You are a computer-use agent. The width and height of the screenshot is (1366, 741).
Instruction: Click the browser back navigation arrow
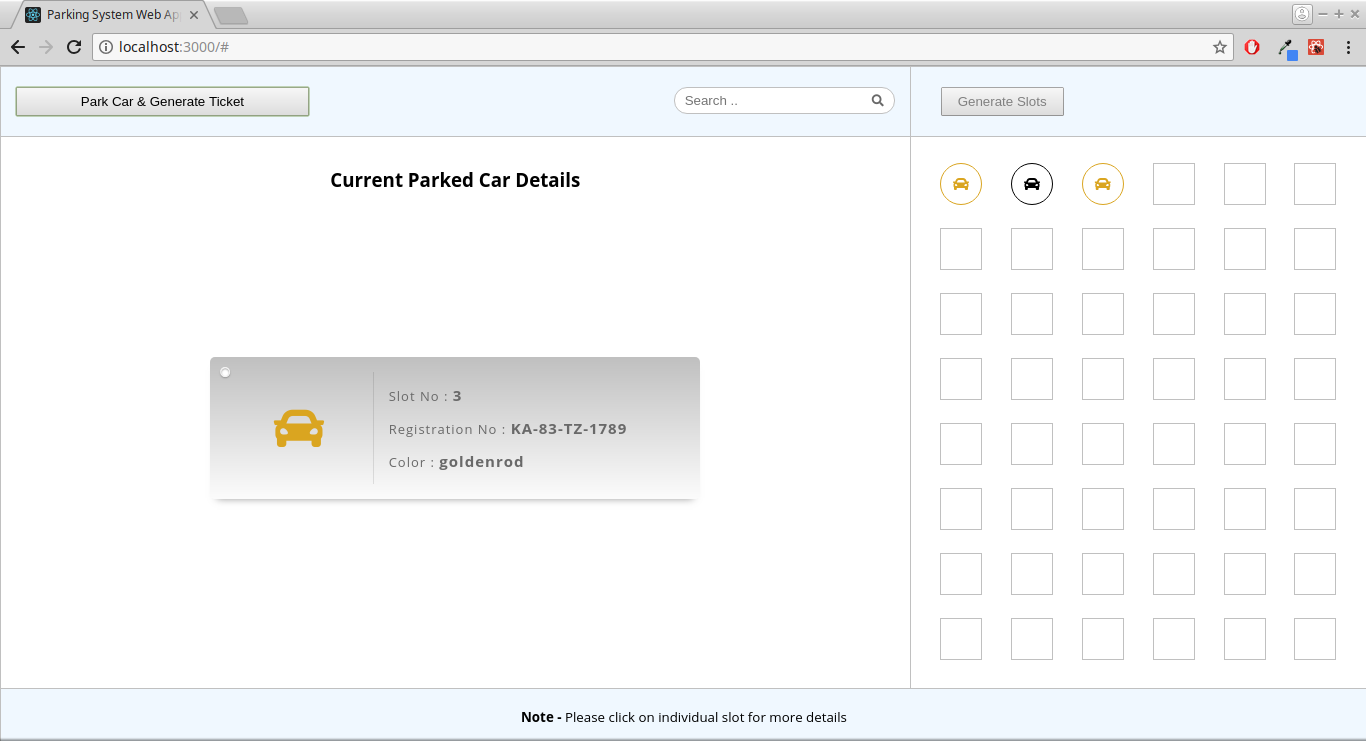pyautogui.click(x=17, y=46)
